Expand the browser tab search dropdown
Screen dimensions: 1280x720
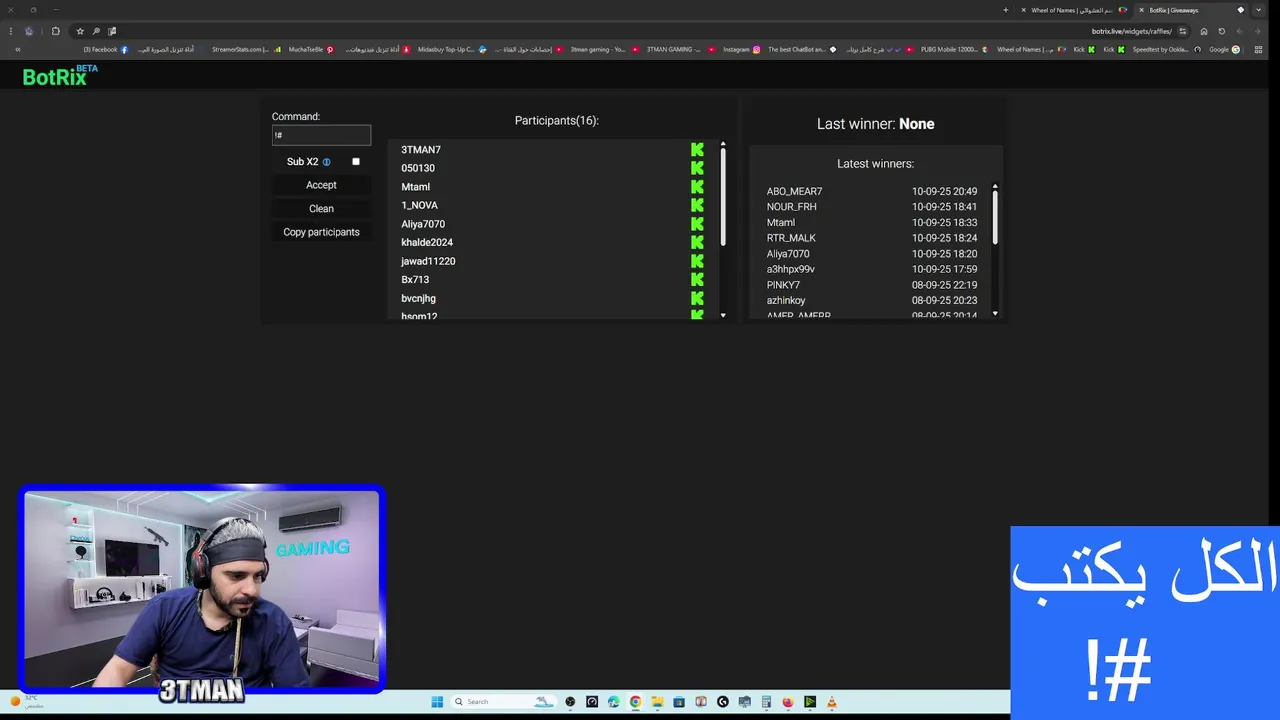coord(1258,10)
